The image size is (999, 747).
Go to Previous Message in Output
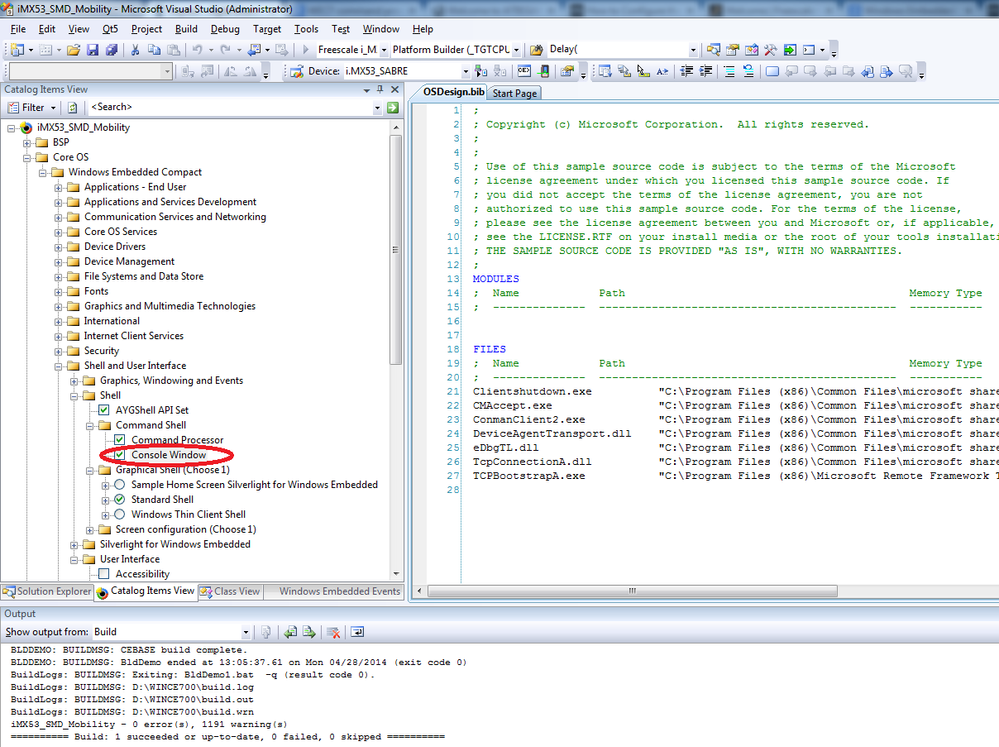[291, 632]
